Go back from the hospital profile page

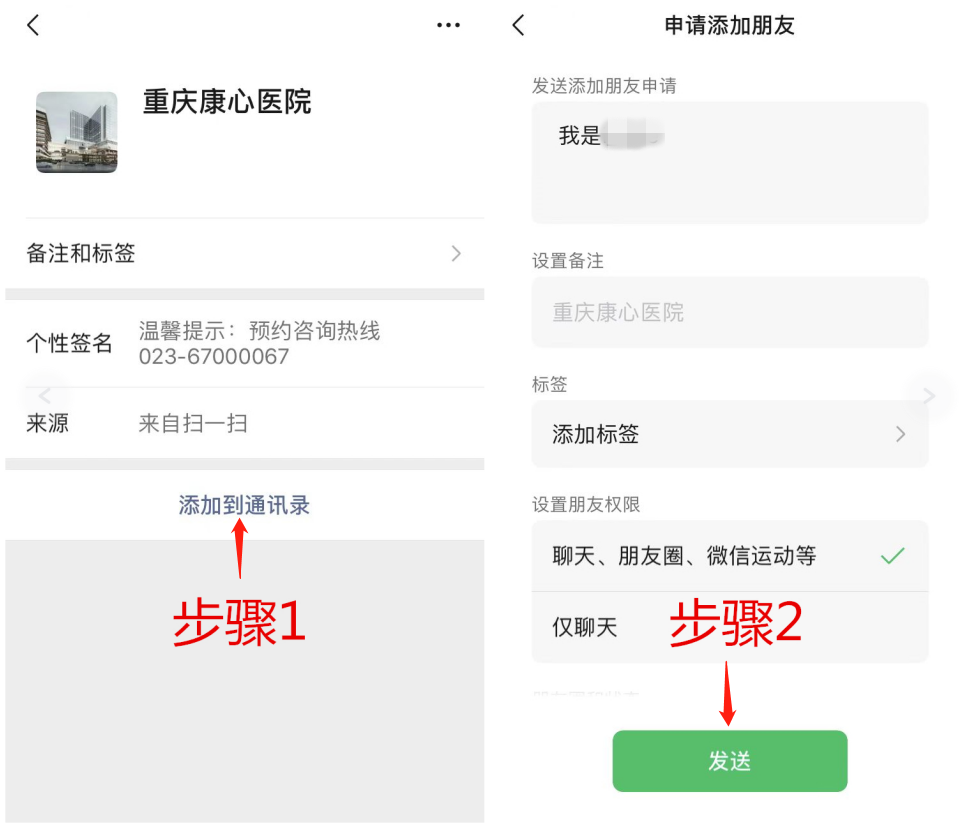[x=34, y=25]
